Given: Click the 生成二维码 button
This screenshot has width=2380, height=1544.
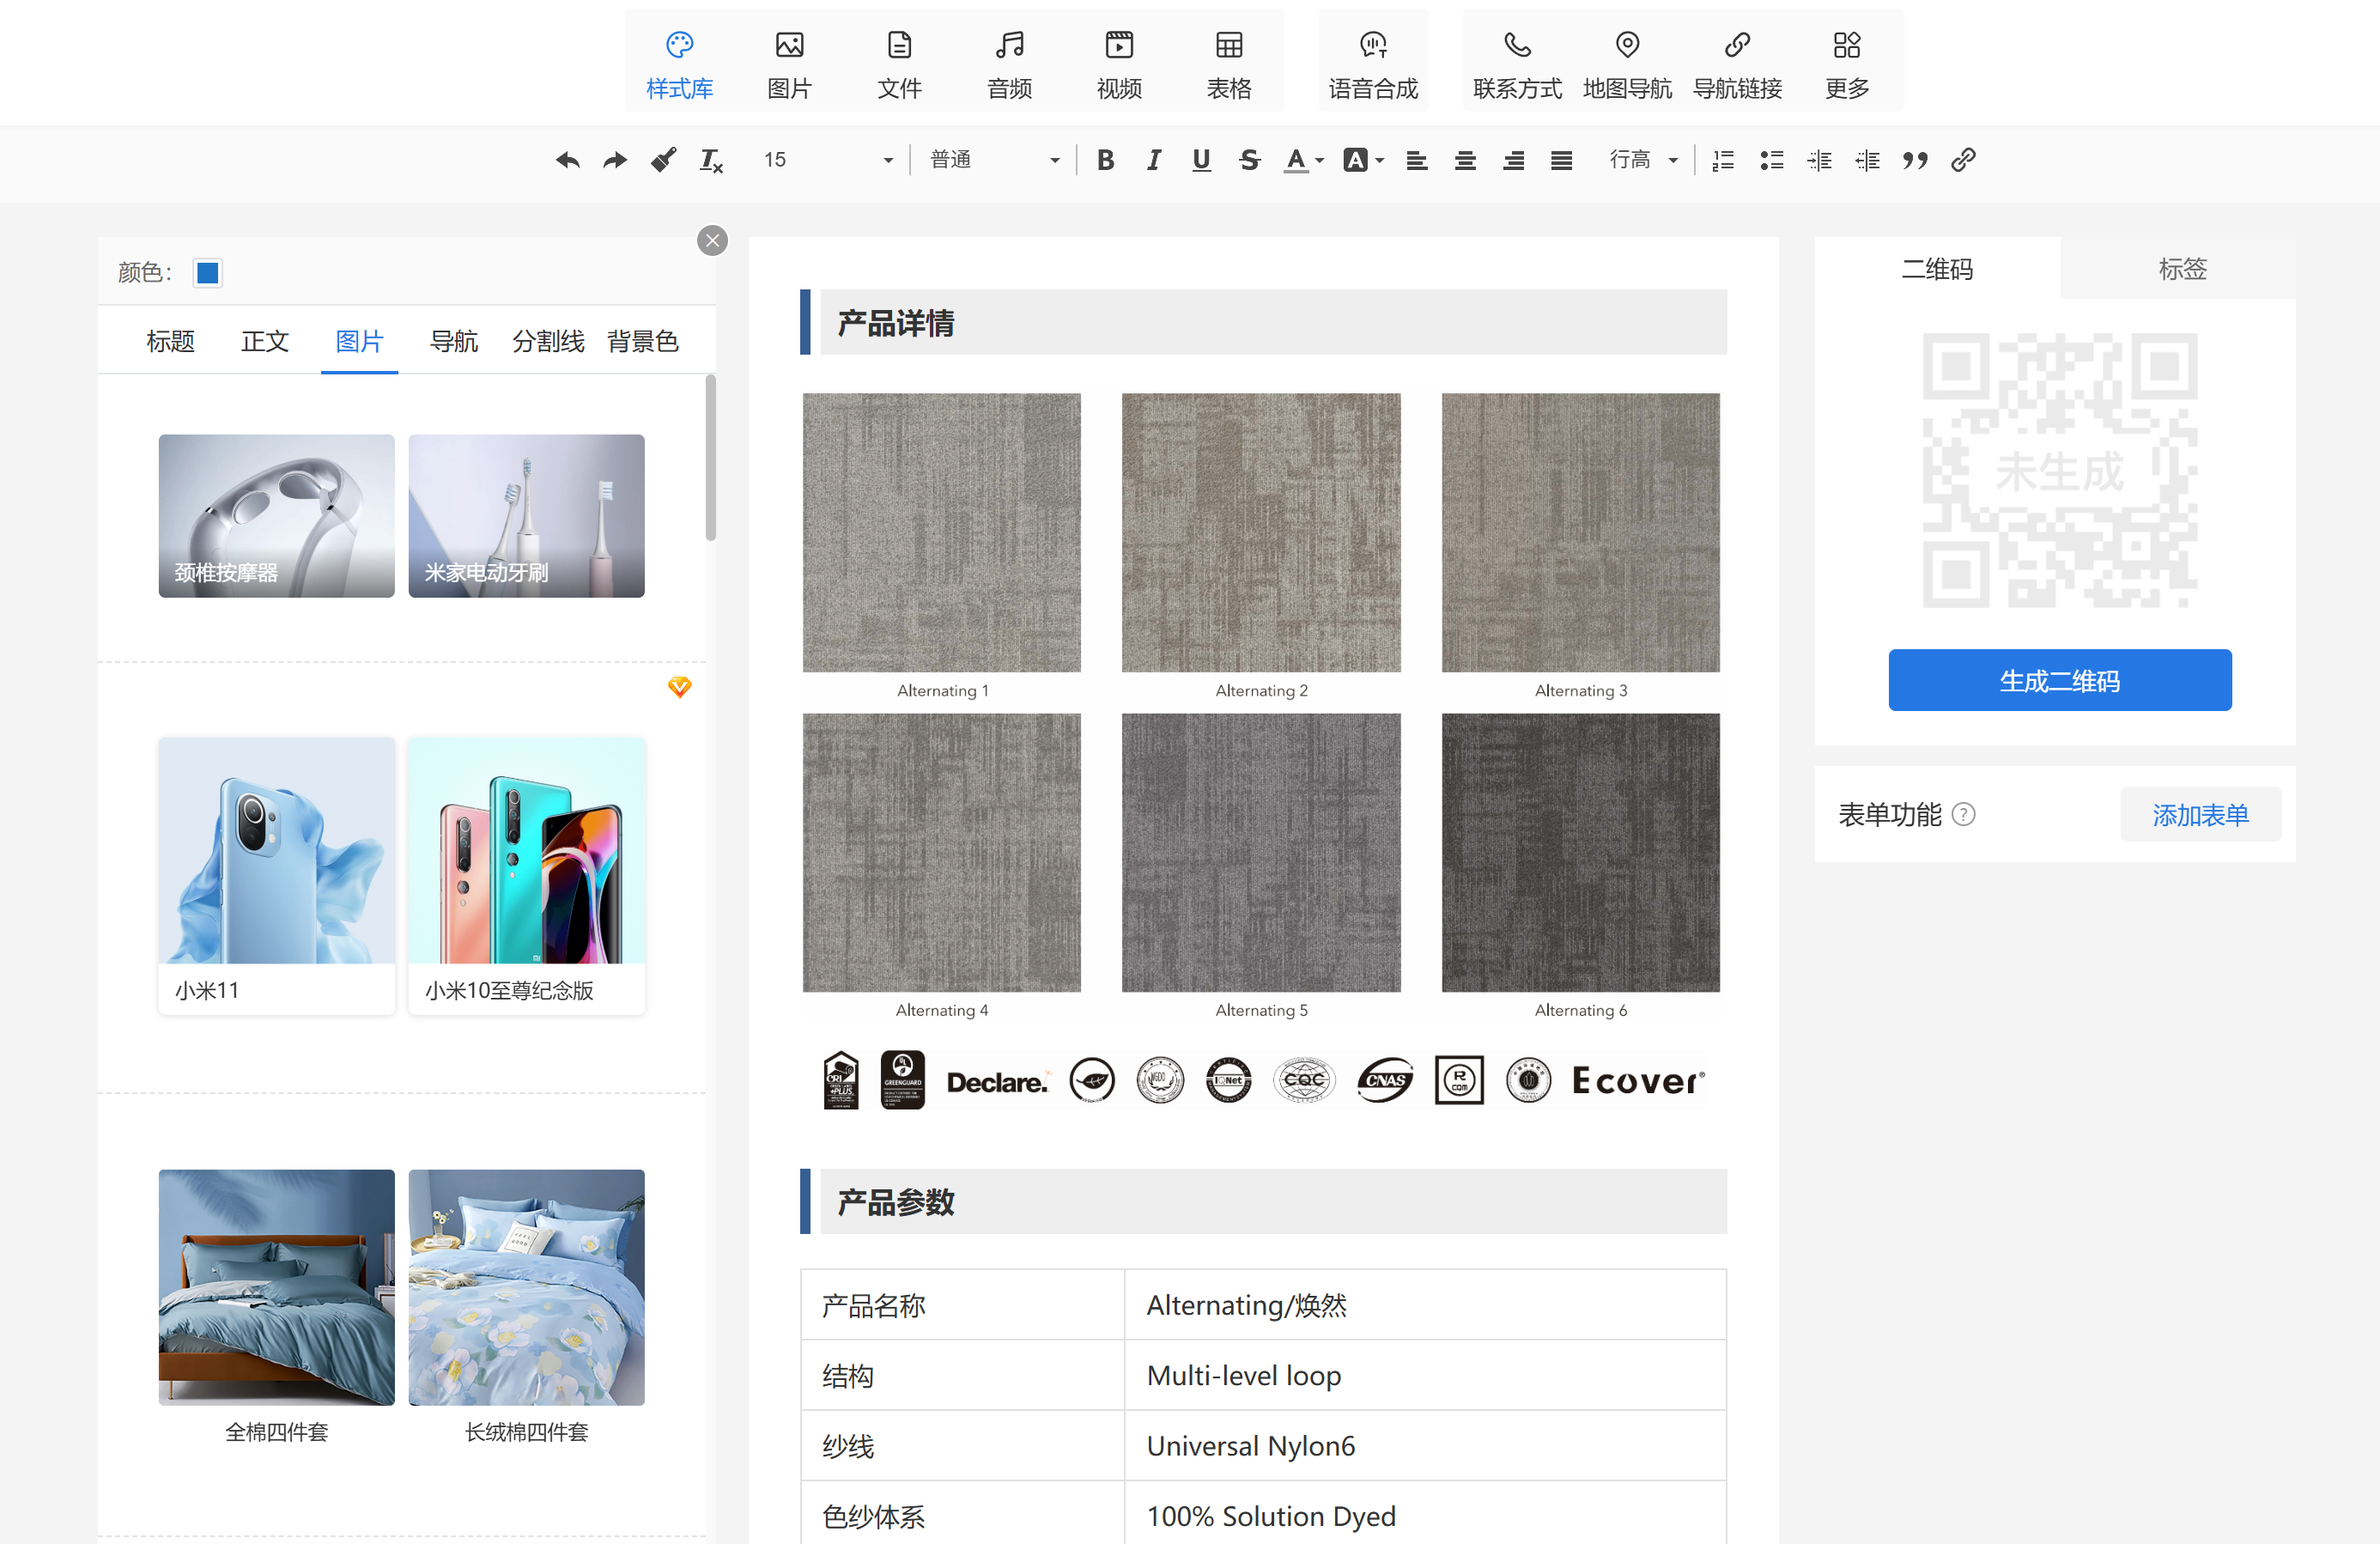Looking at the screenshot, I should (x=2059, y=680).
